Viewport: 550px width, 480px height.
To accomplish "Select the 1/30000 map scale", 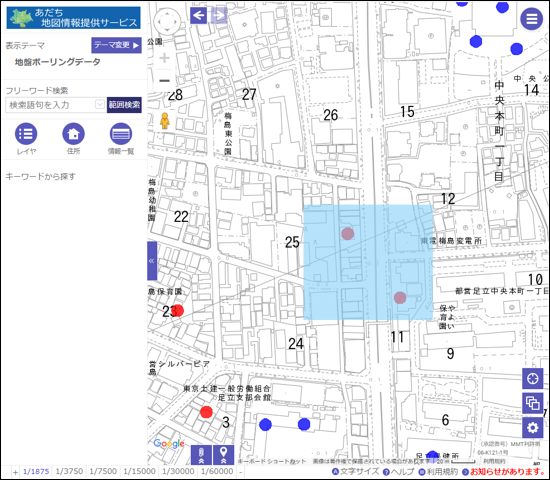I will [x=178, y=472].
